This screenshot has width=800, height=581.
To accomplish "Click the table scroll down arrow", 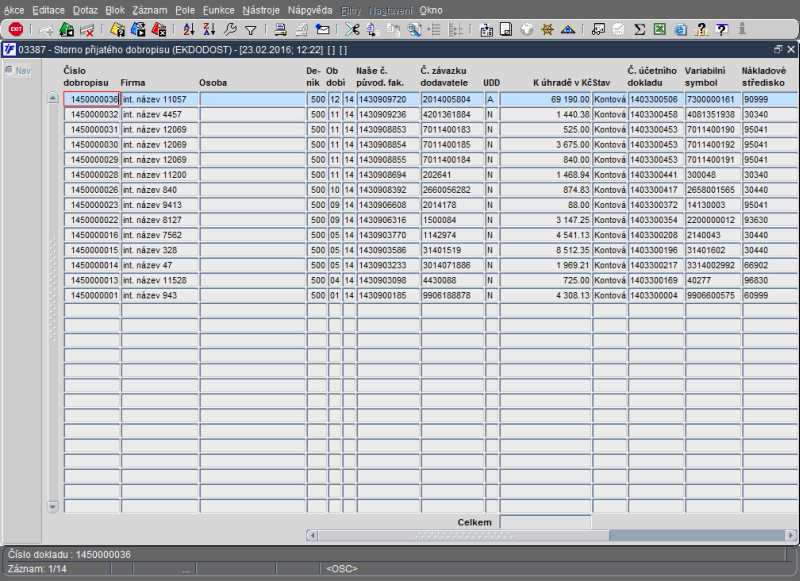I will pos(53,507).
